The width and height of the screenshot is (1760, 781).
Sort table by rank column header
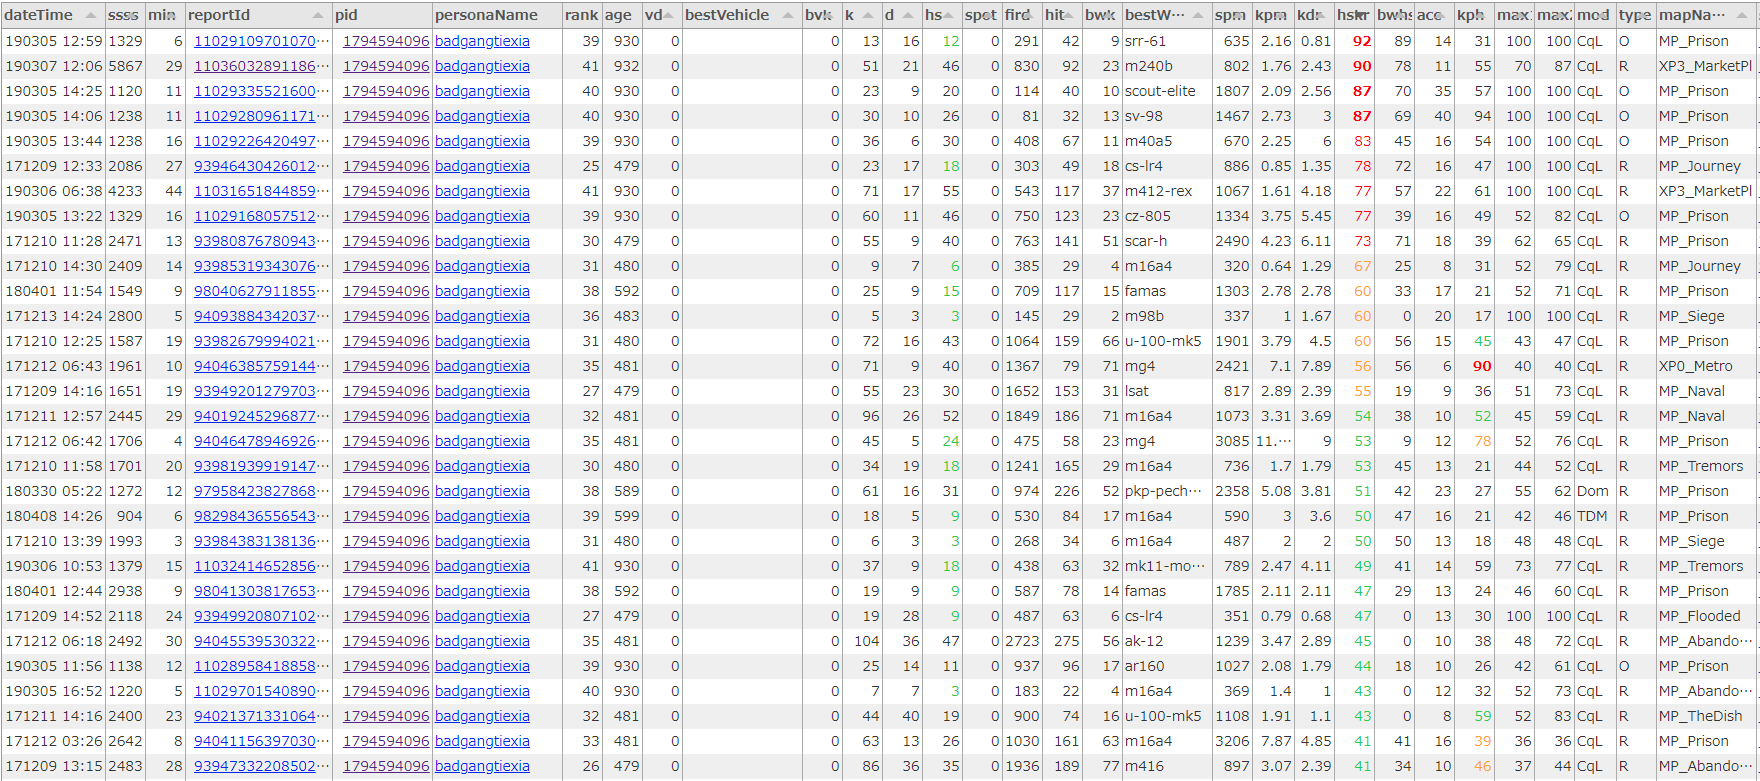582,15
